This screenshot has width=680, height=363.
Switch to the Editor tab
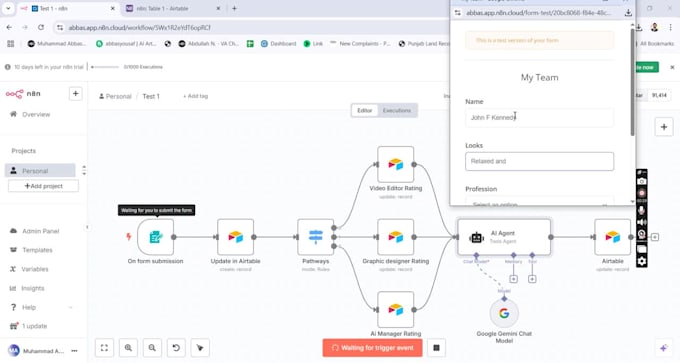coord(364,111)
